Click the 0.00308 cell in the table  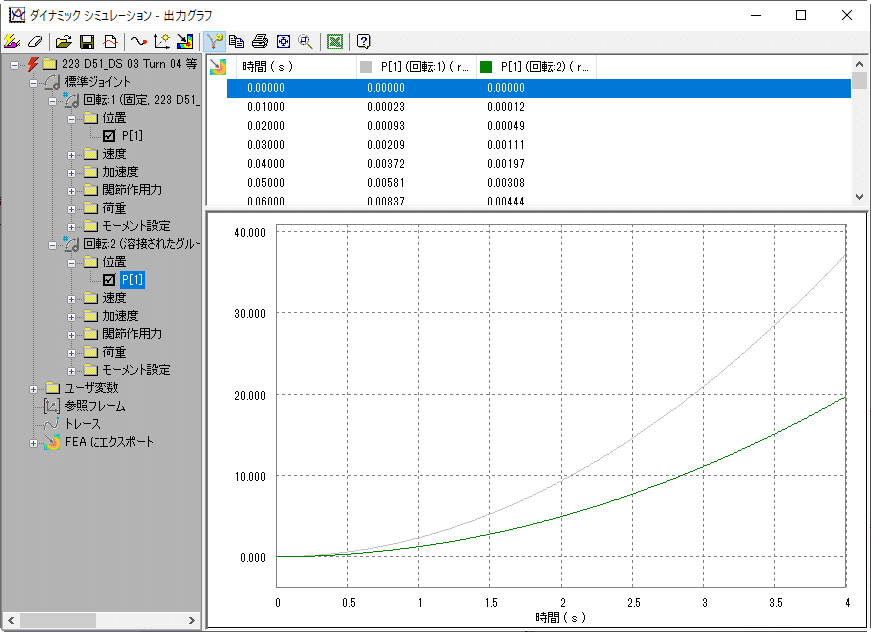click(x=506, y=183)
